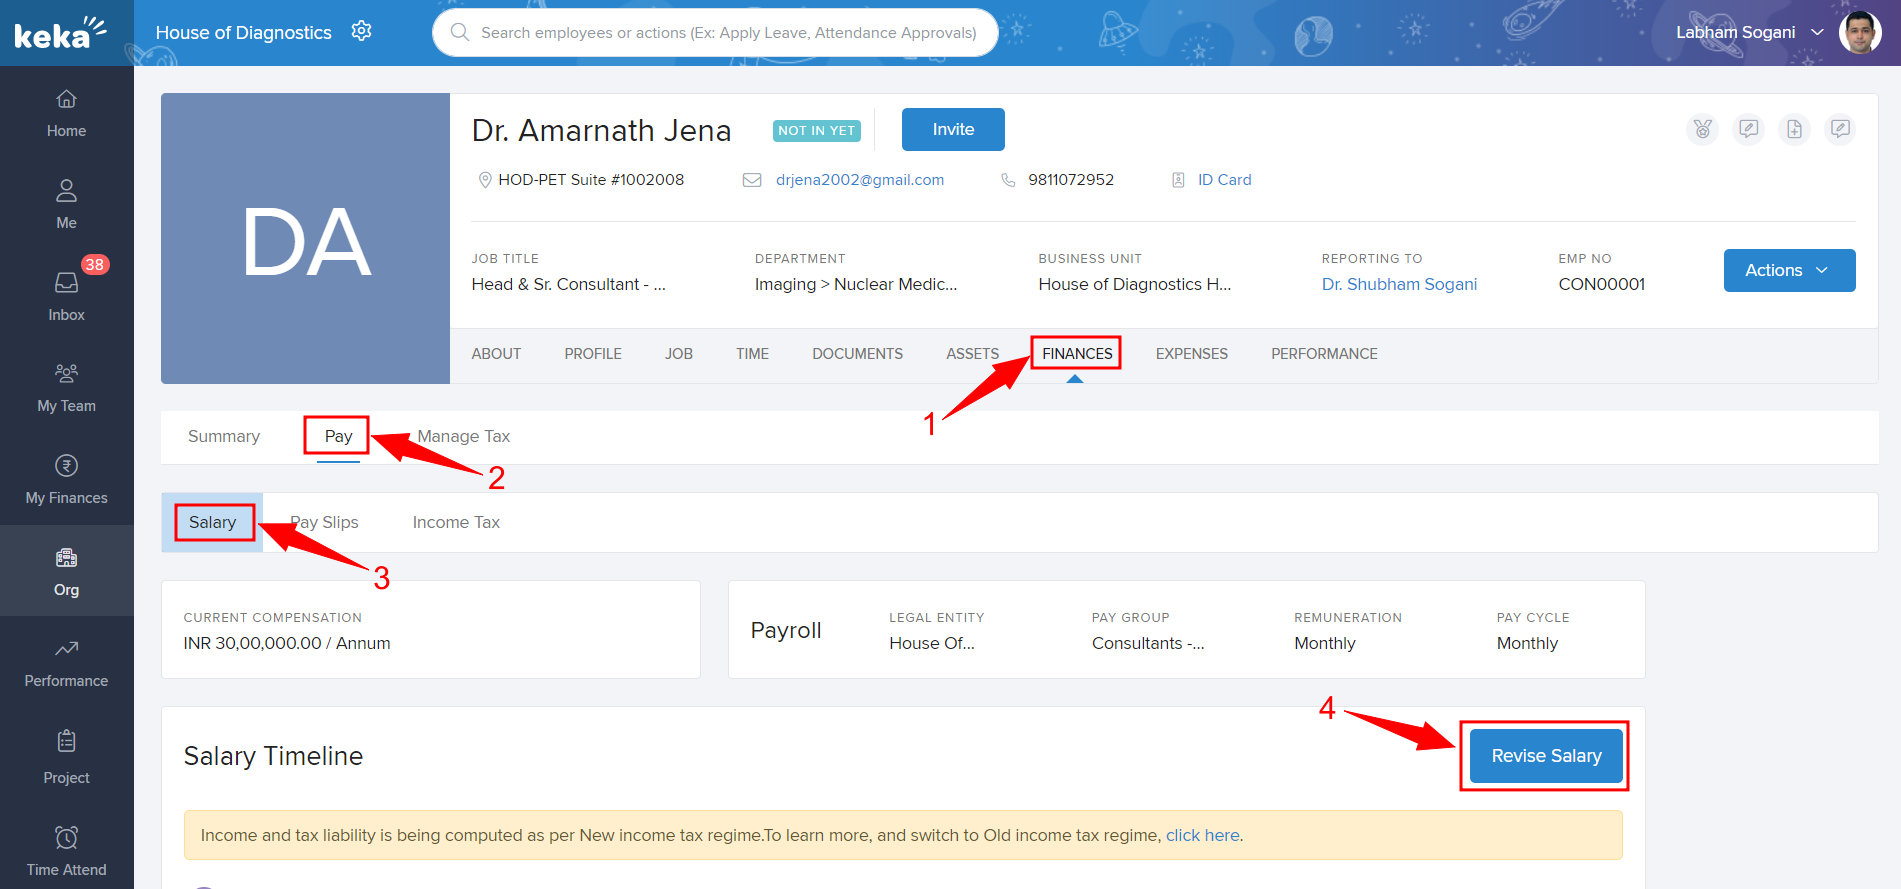1901x889 pixels.
Task: Open My Finances in sidebar
Action: click(66, 480)
